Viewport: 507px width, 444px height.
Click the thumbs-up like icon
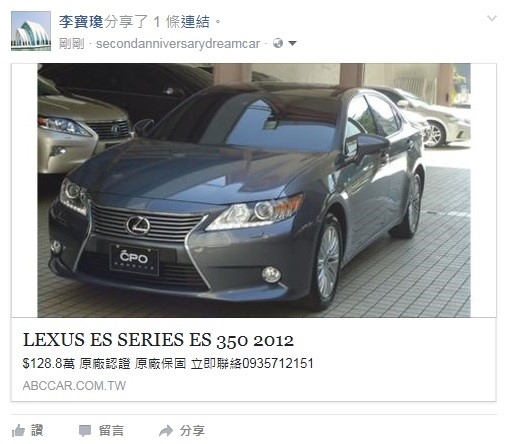[18, 431]
